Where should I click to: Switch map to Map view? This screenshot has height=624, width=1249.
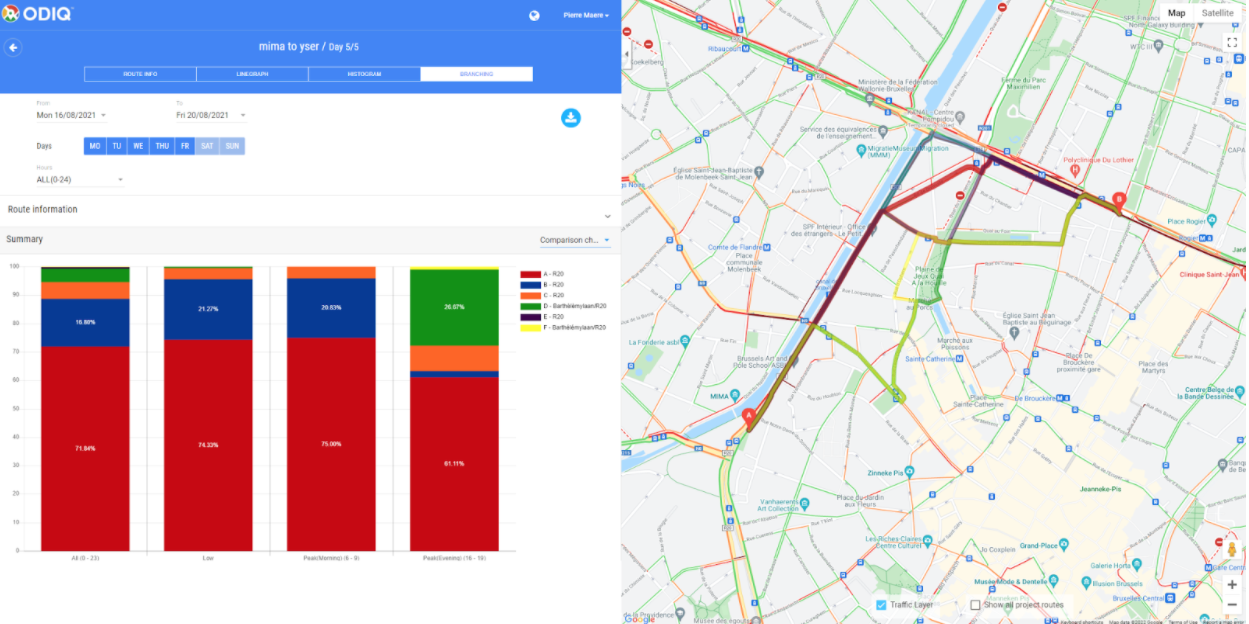pos(1176,13)
